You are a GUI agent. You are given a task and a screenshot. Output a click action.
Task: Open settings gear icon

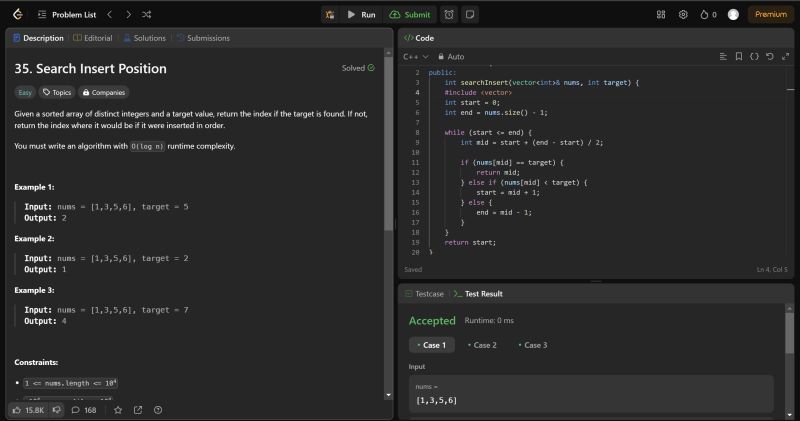tap(683, 15)
